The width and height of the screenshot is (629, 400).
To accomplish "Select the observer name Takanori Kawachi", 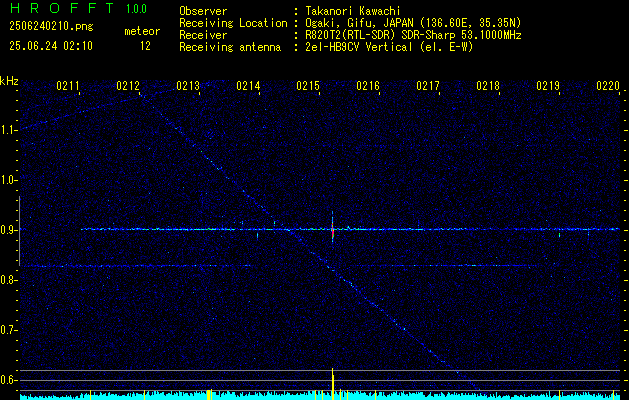I will [352, 11].
